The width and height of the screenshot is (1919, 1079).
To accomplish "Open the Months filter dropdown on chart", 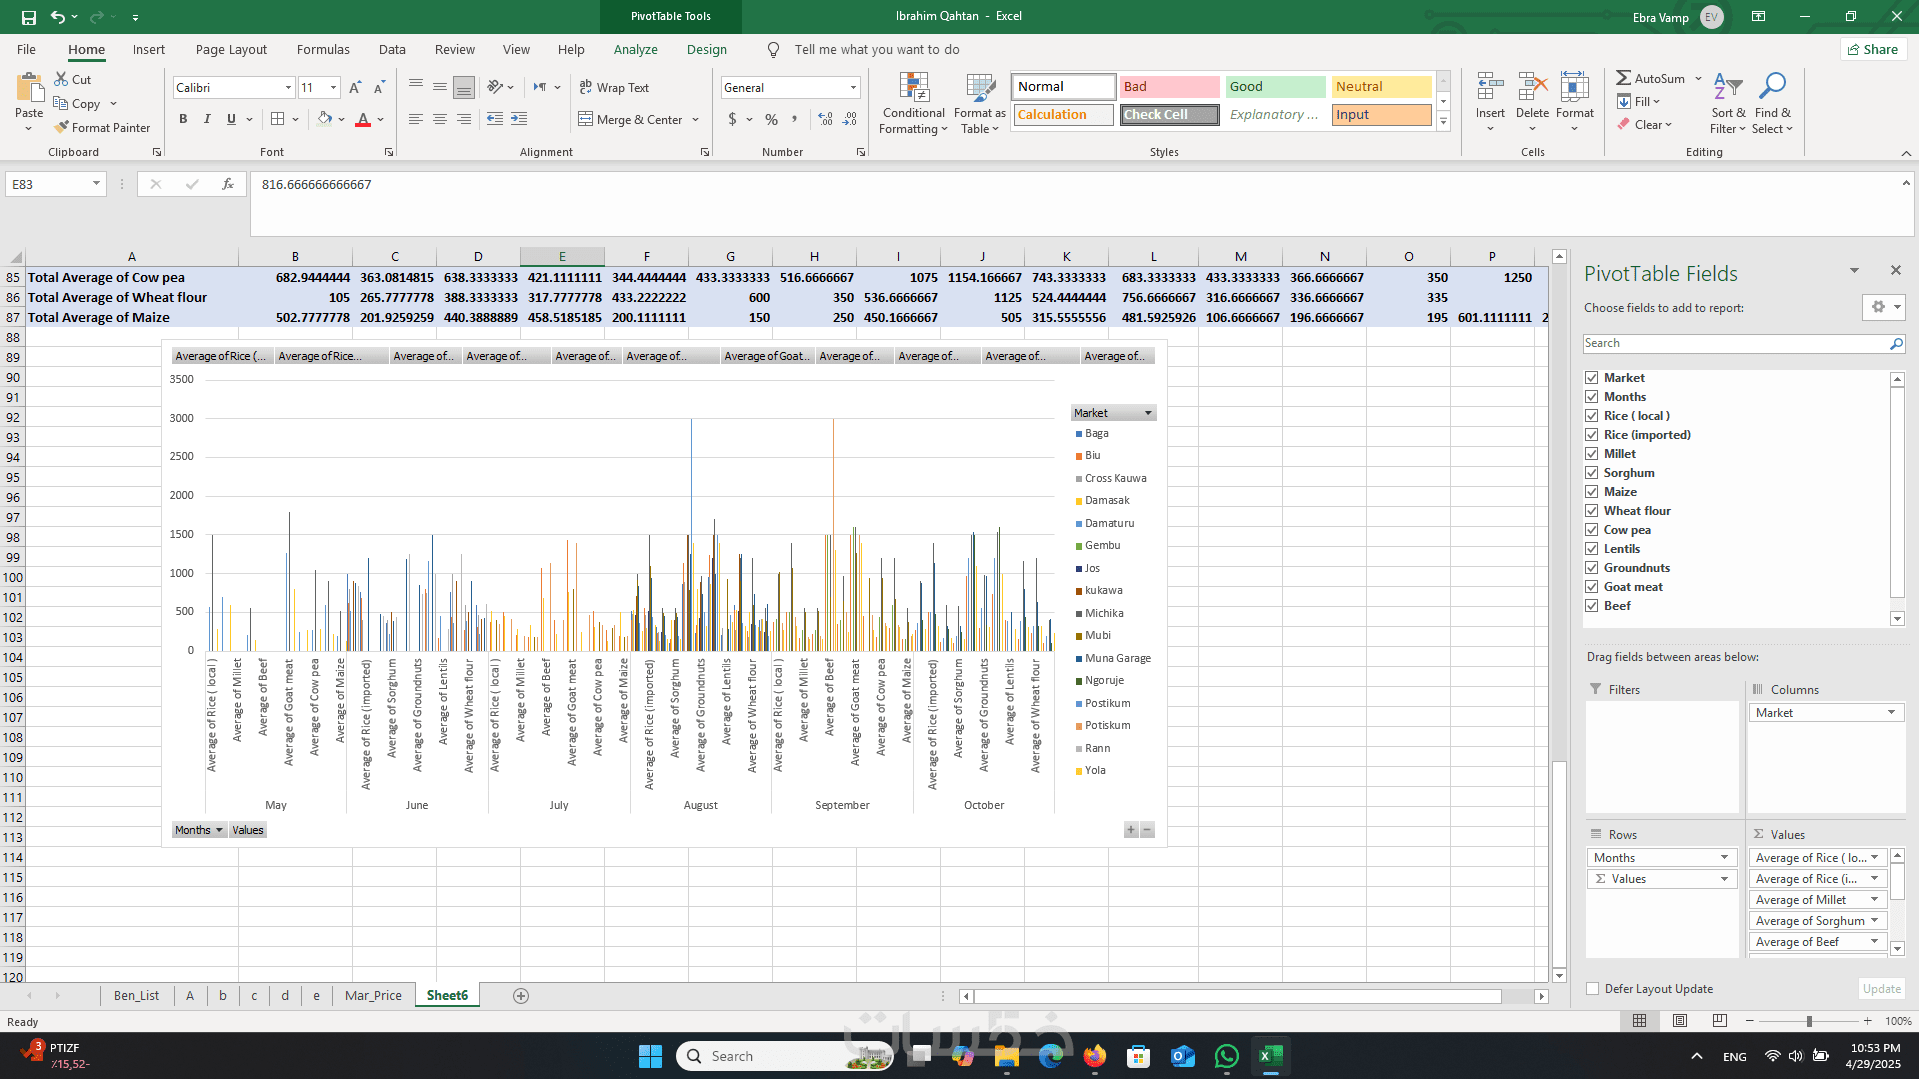I will pyautogui.click(x=219, y=830).
